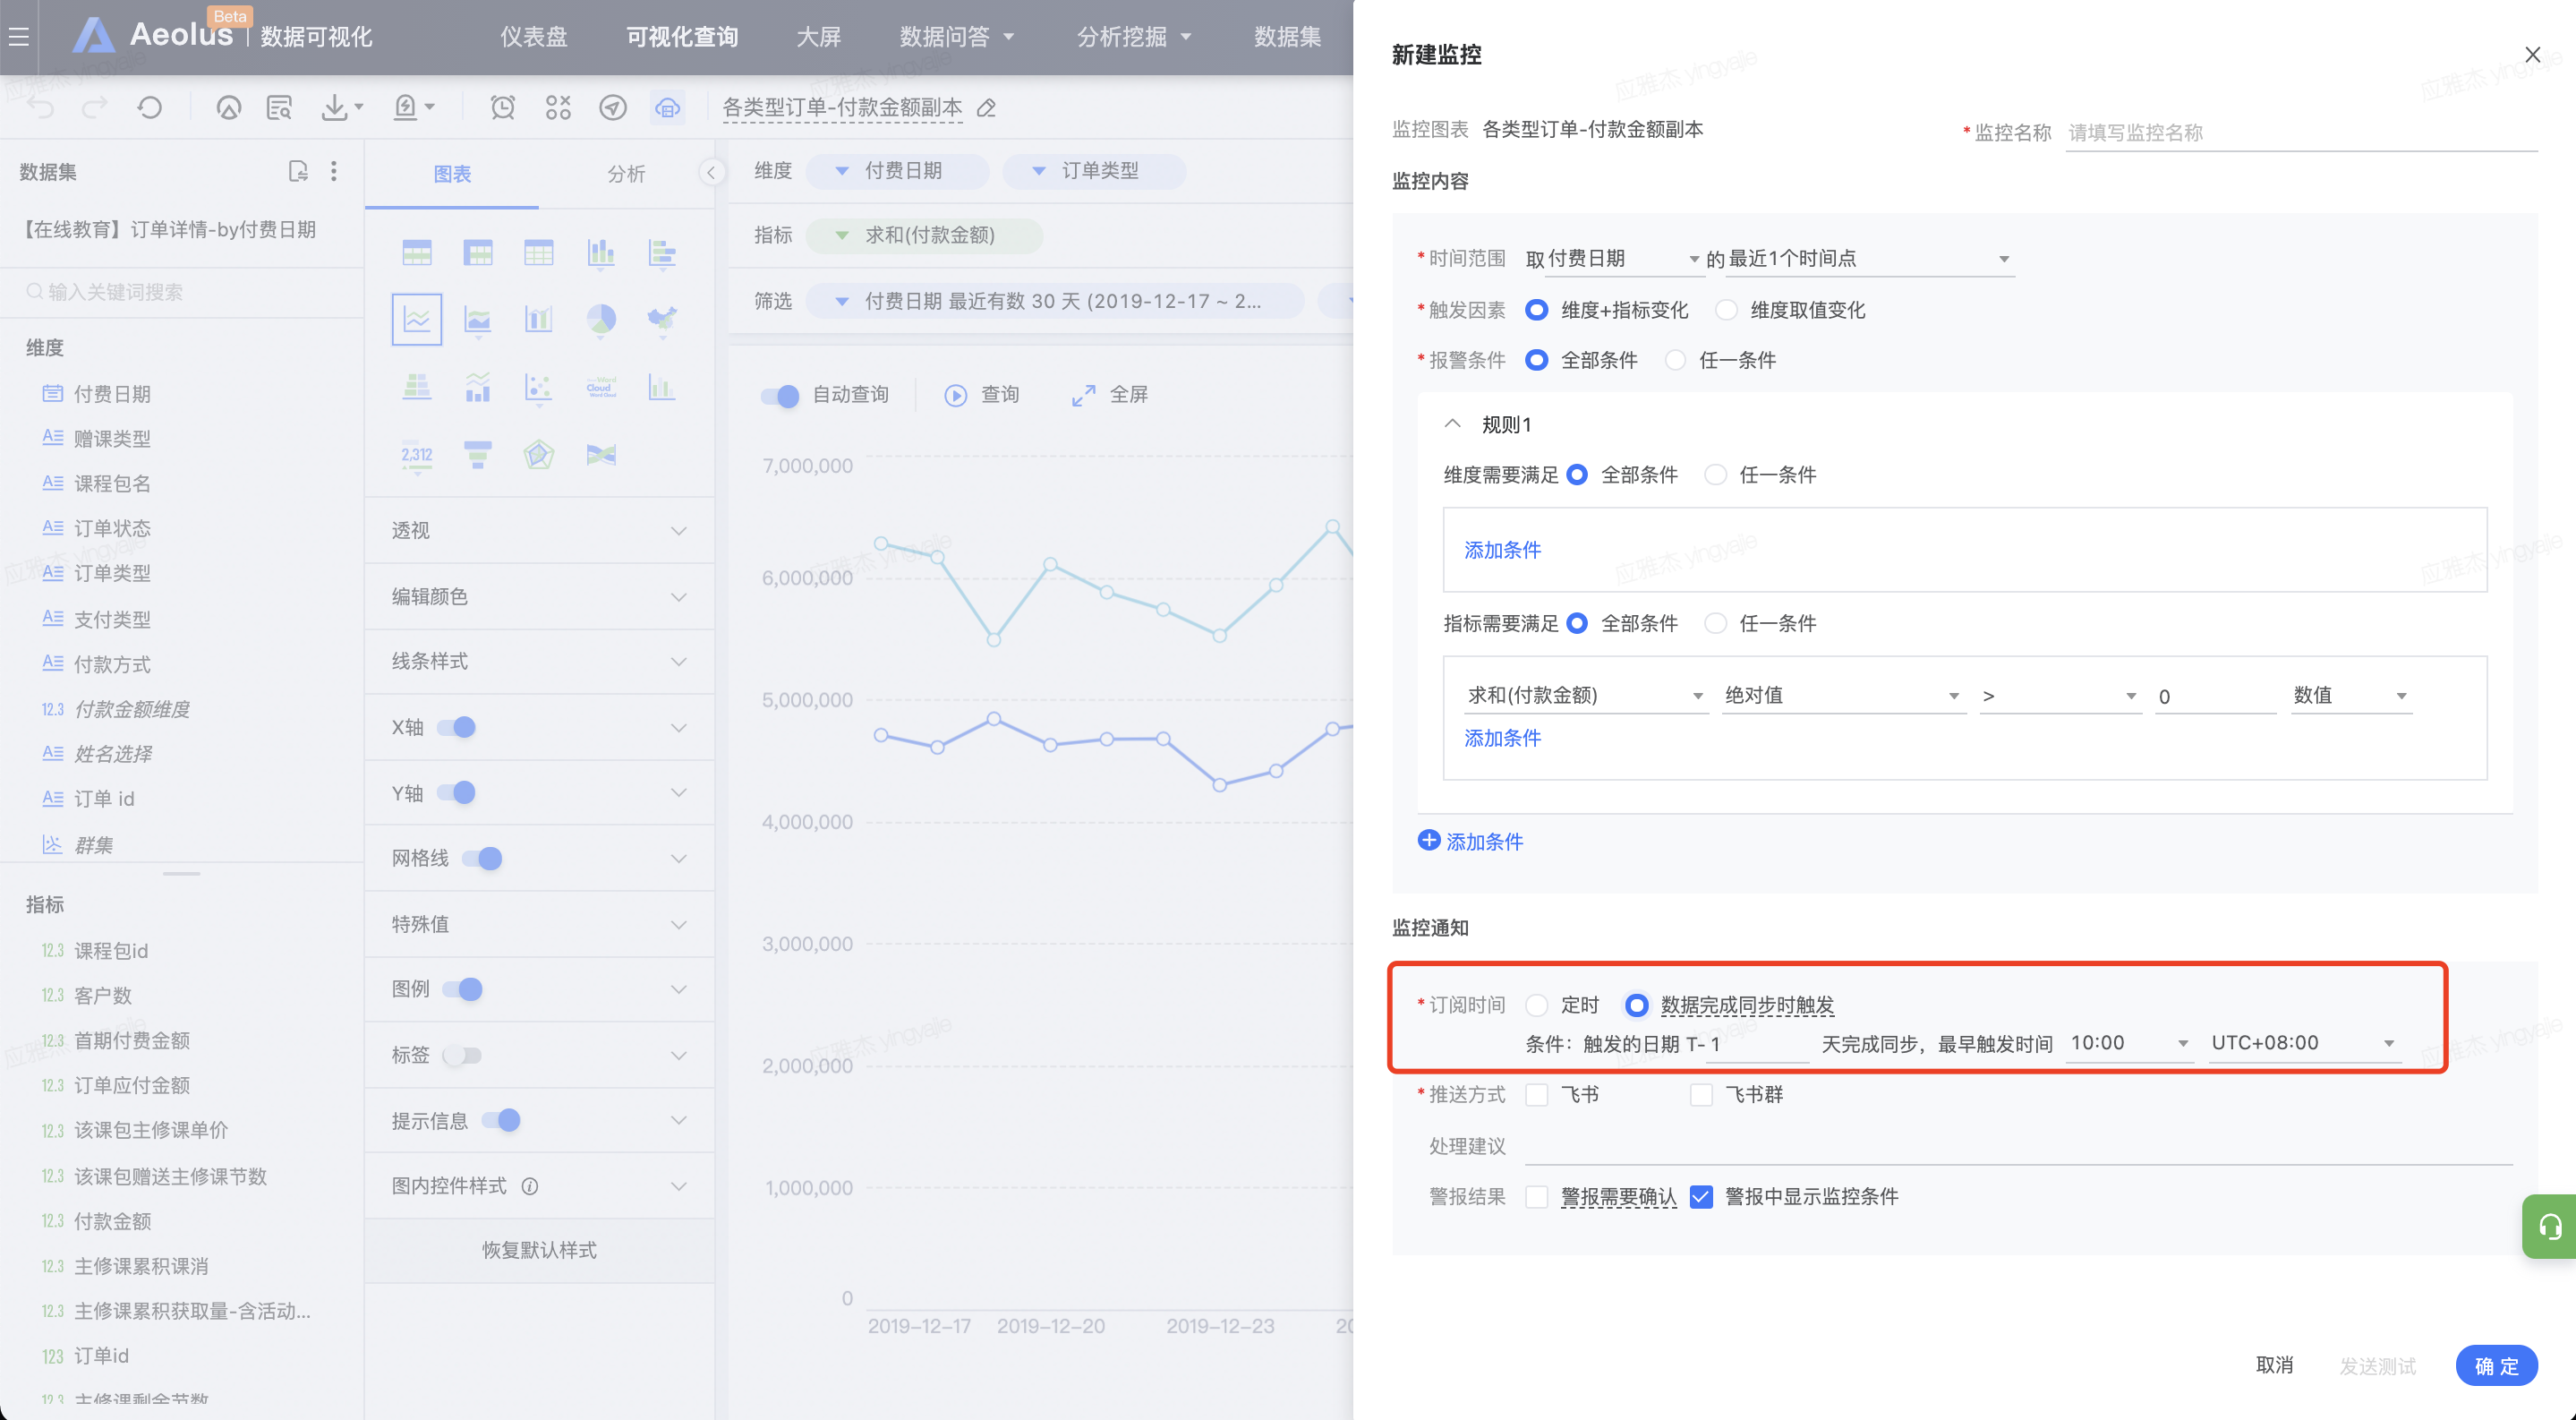This screenshot has width=2576, height=1420.
Task: Open the 求和(付款金额) metric dropdown
Action: click(x=1585, y=696)
